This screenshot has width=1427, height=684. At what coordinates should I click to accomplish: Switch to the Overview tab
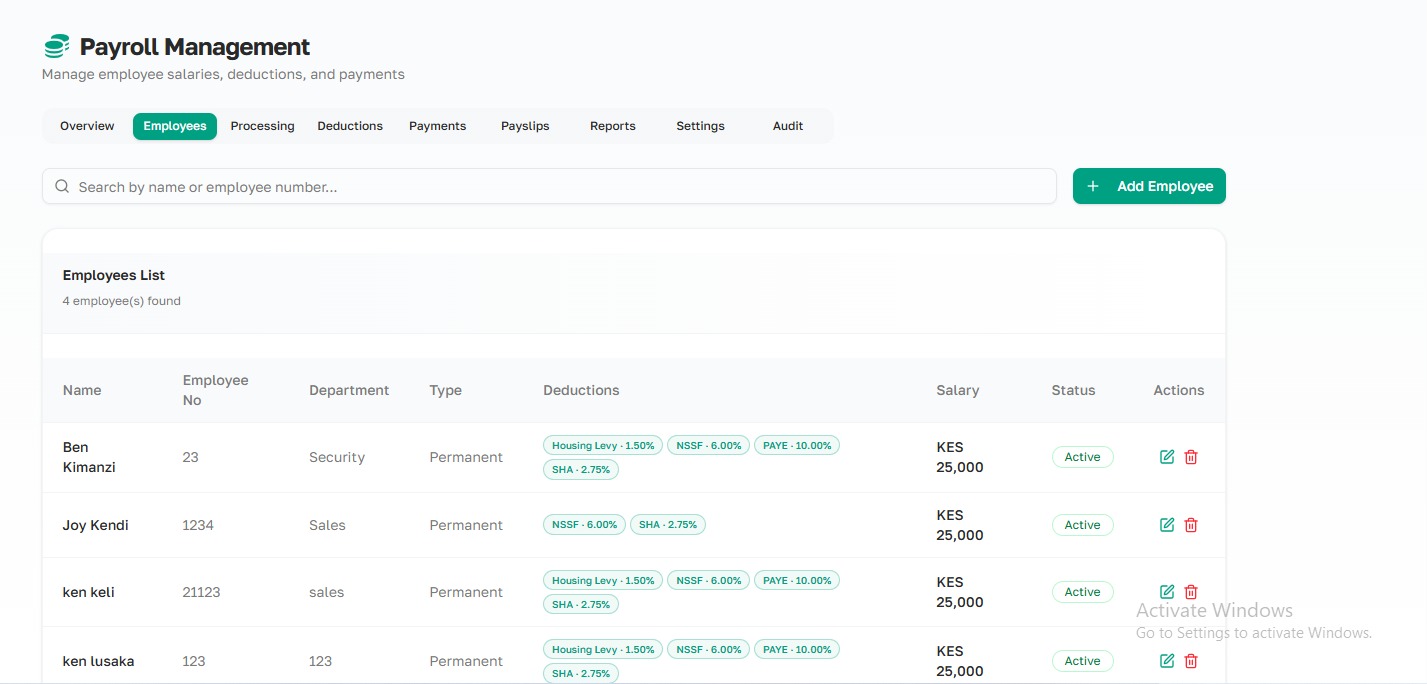click(x=87, y=126)
